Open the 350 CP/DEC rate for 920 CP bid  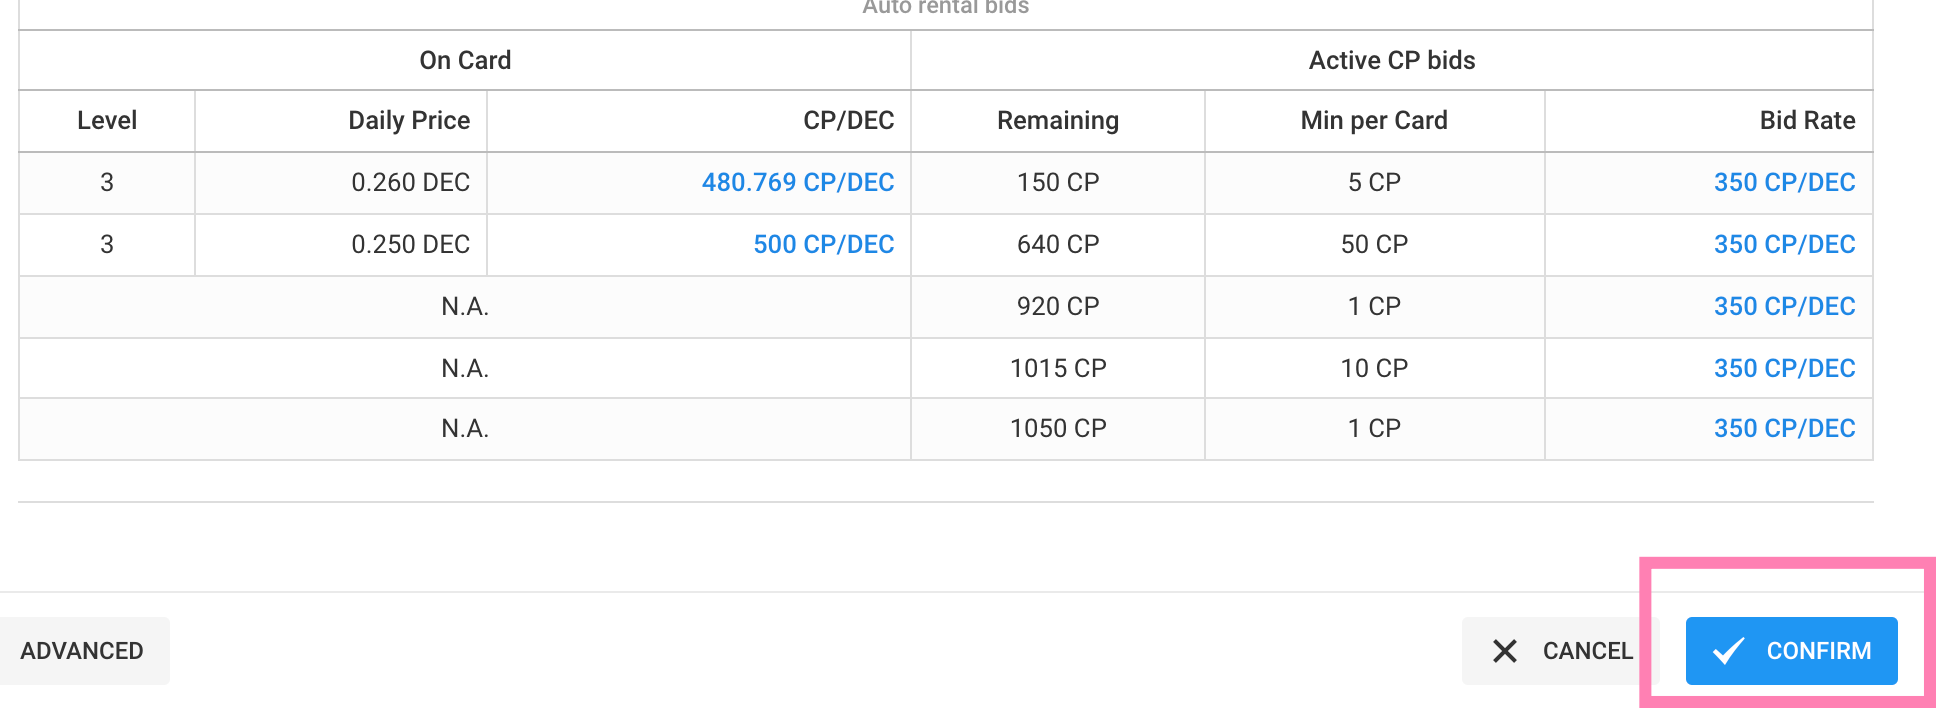tap(1784, 307)
